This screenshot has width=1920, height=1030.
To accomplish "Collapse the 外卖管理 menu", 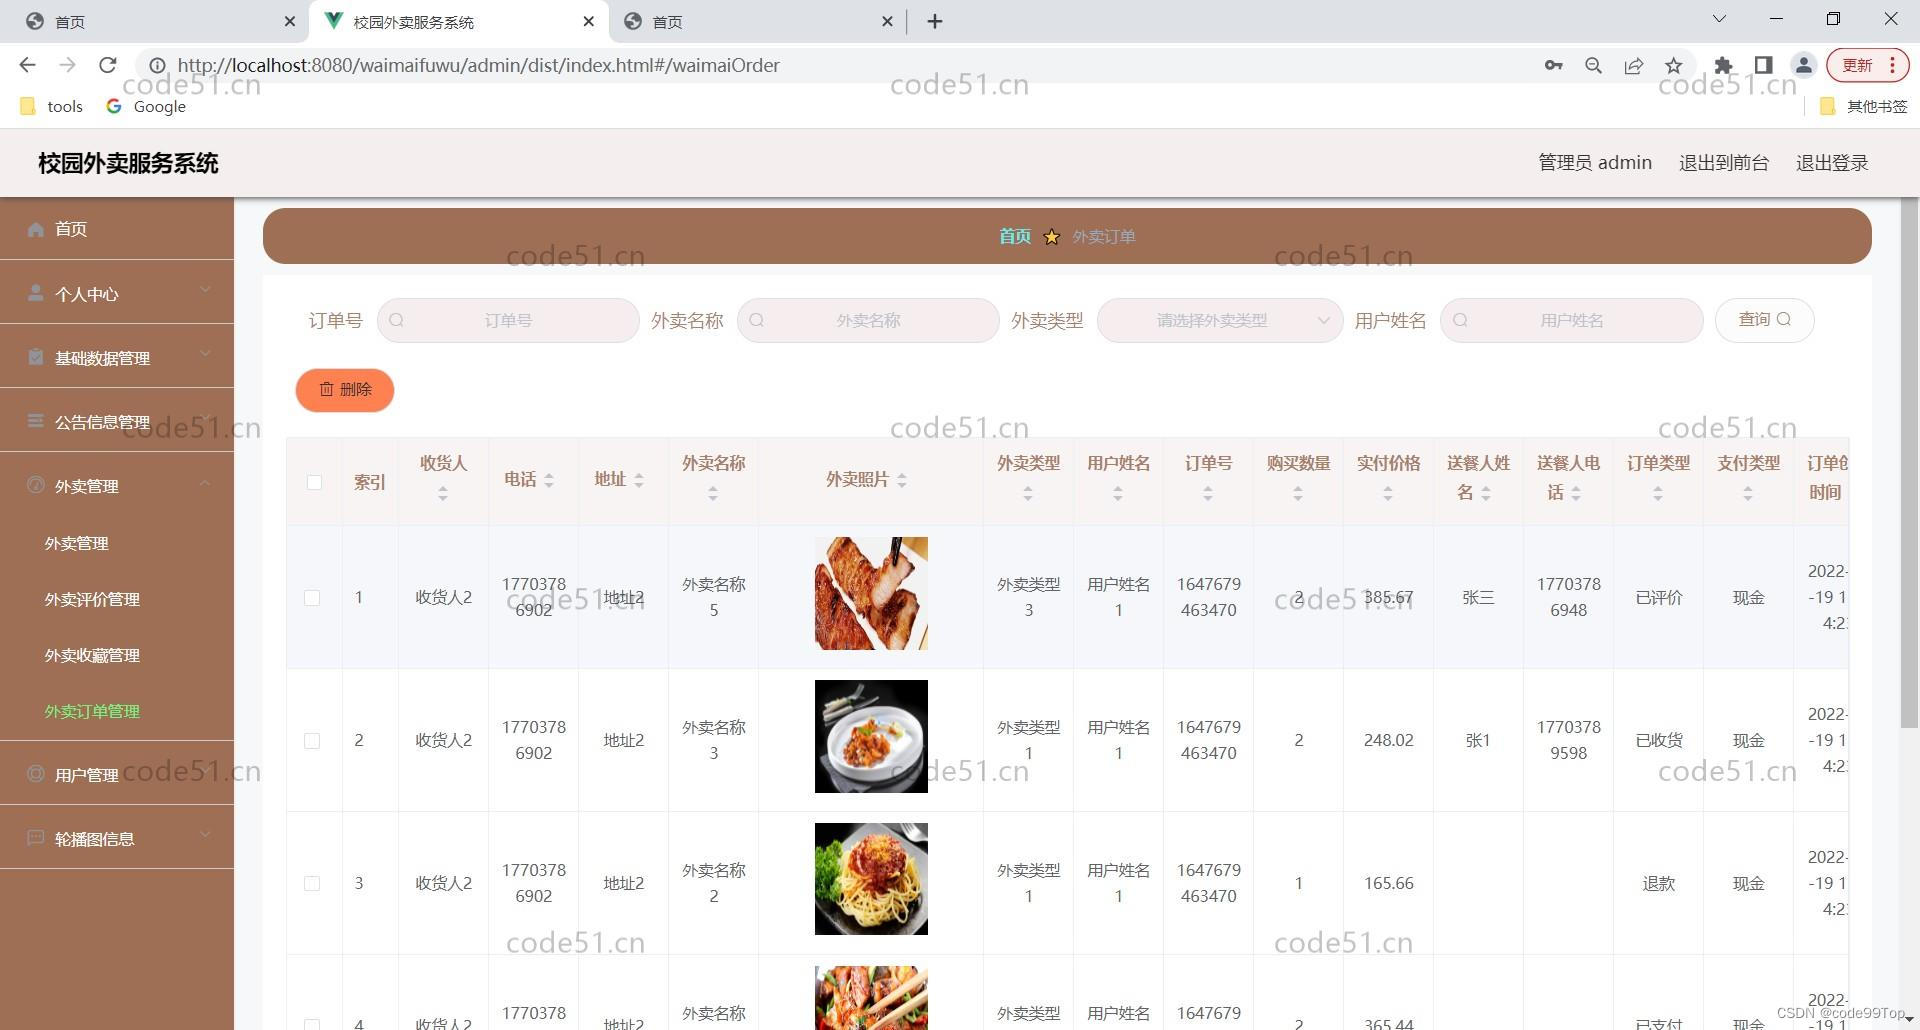I will (x=205, y=483).
